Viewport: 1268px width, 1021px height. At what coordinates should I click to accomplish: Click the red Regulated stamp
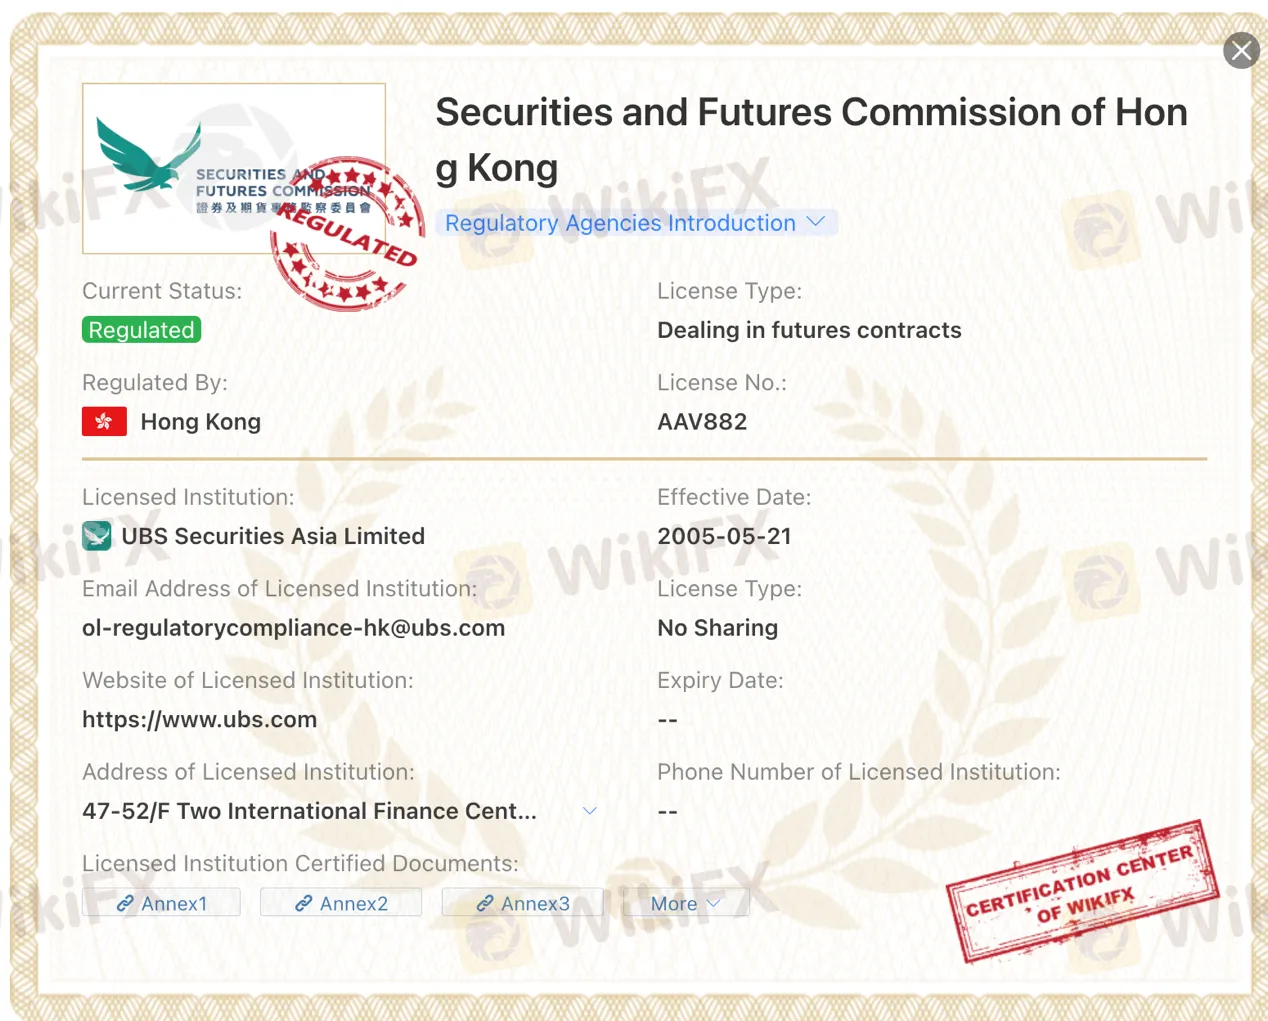click(x=345, y=235)
